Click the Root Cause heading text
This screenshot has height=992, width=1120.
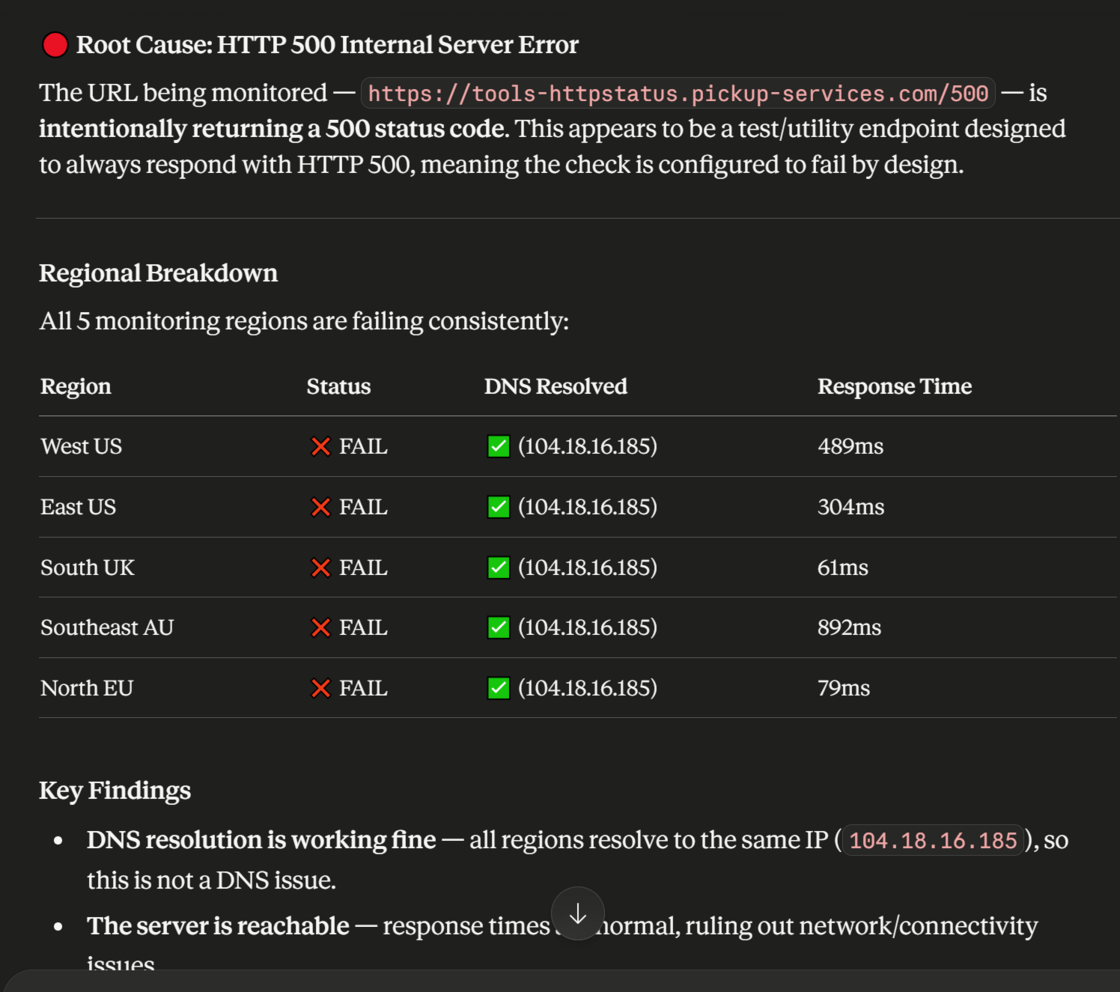click(327, 45)
